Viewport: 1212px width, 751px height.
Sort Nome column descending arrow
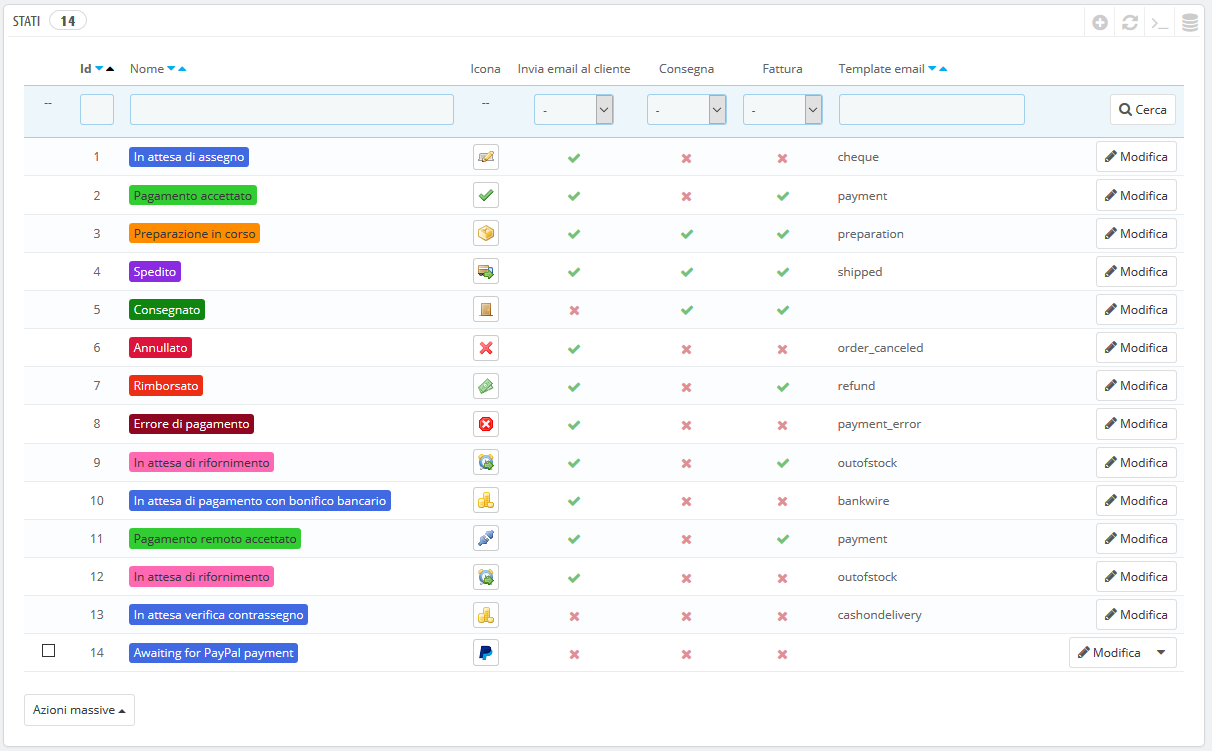(171, 69)
